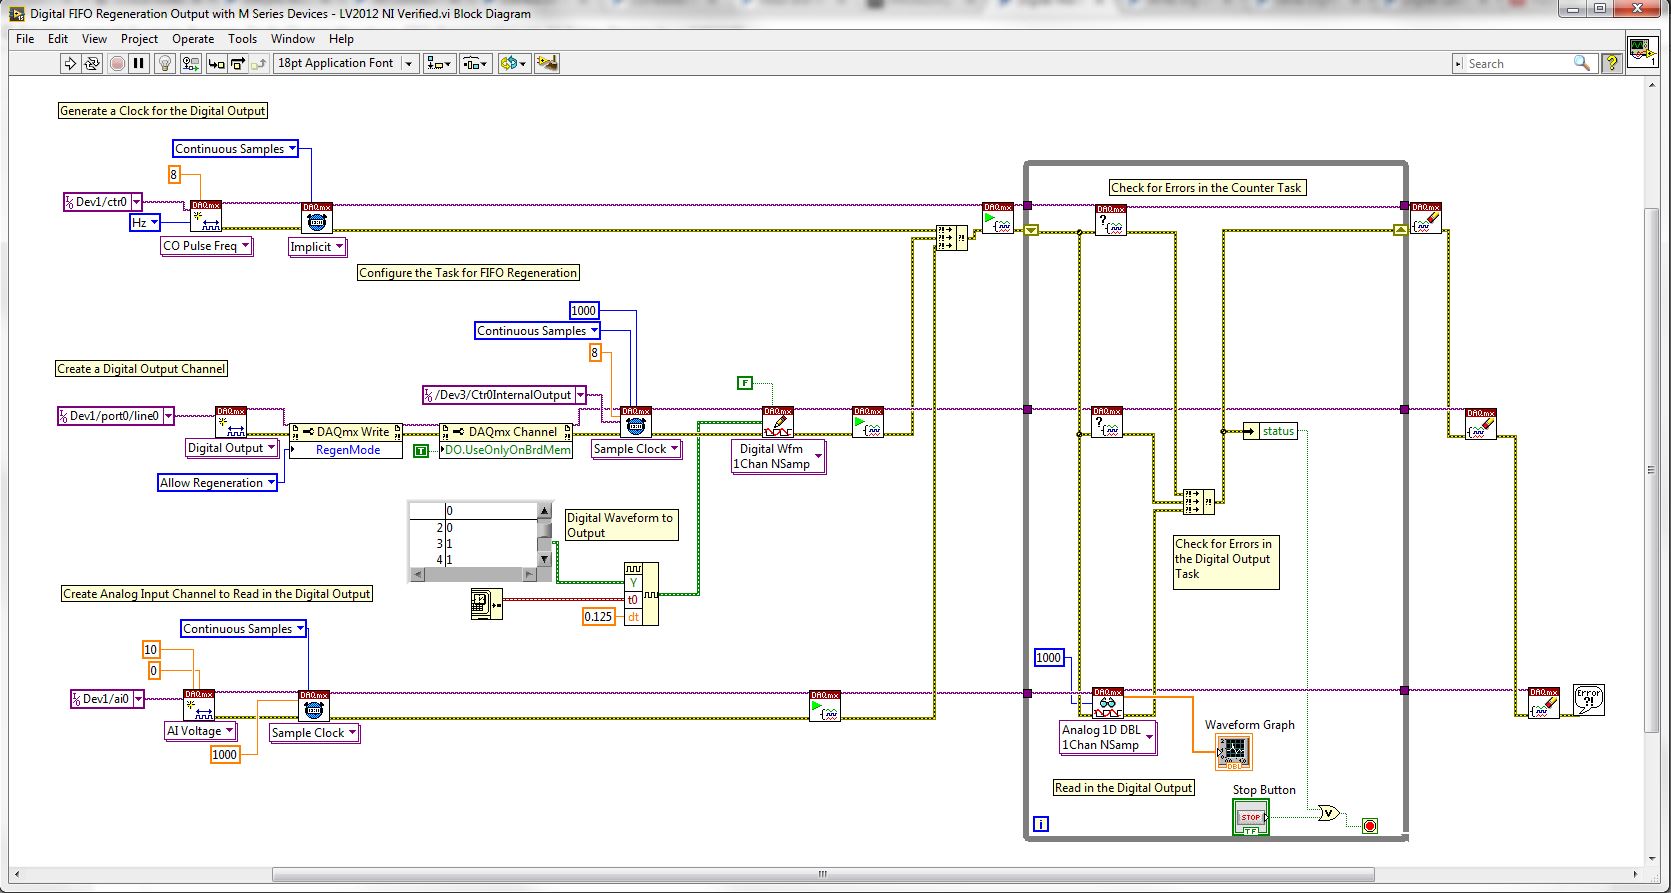Image resolution: width=1671 pixels, height=893 pixels.
Task: Click the Step Out toolbar button
Action: tap(259, 63)
